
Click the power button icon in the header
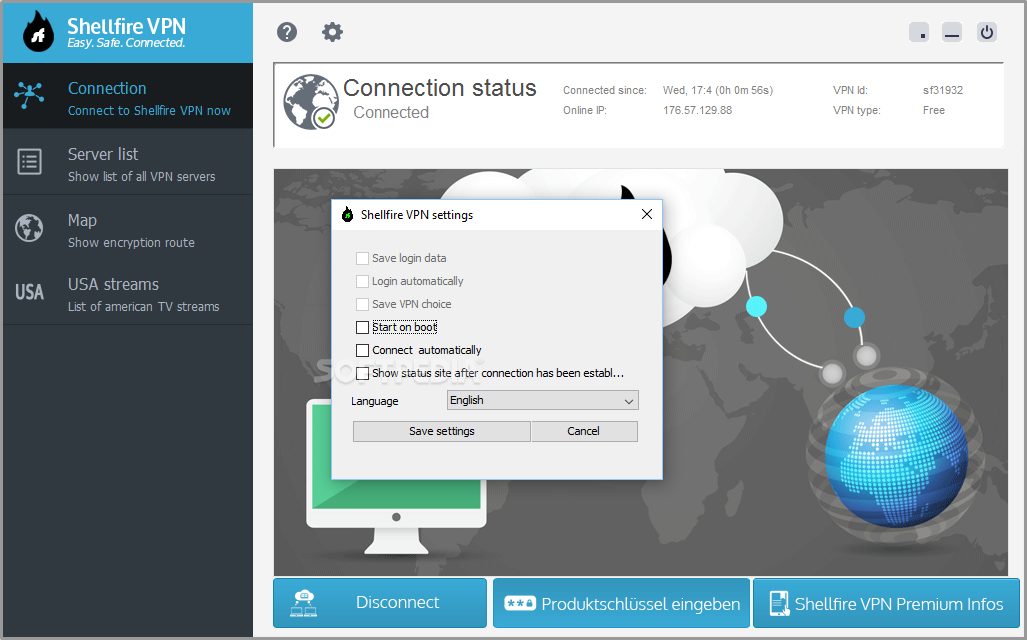tap(986, 31)
